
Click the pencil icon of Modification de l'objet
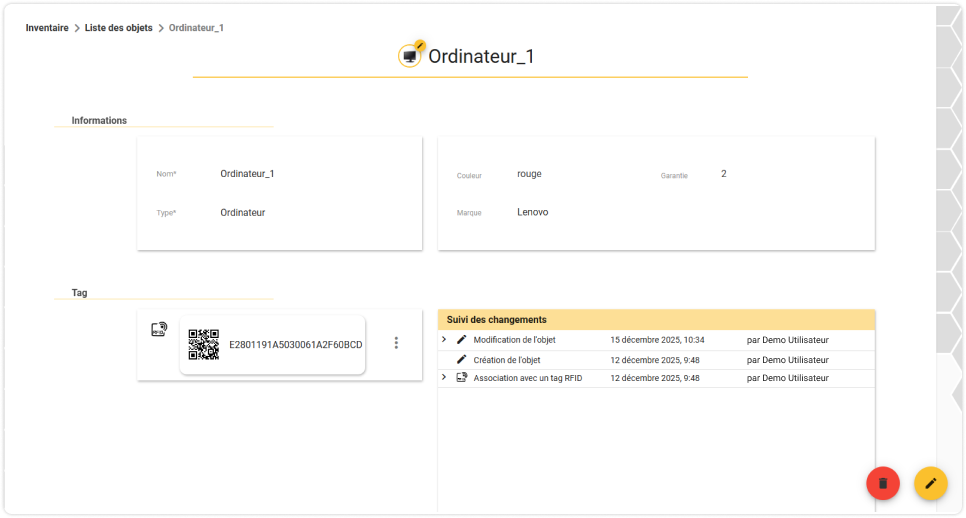[461, 339]
